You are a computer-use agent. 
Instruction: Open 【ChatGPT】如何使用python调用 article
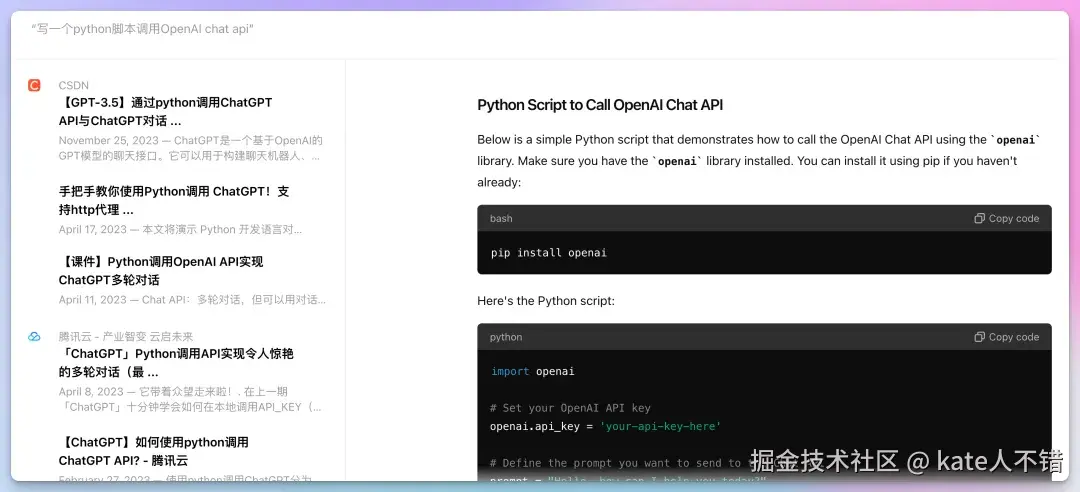coord(154,451)
